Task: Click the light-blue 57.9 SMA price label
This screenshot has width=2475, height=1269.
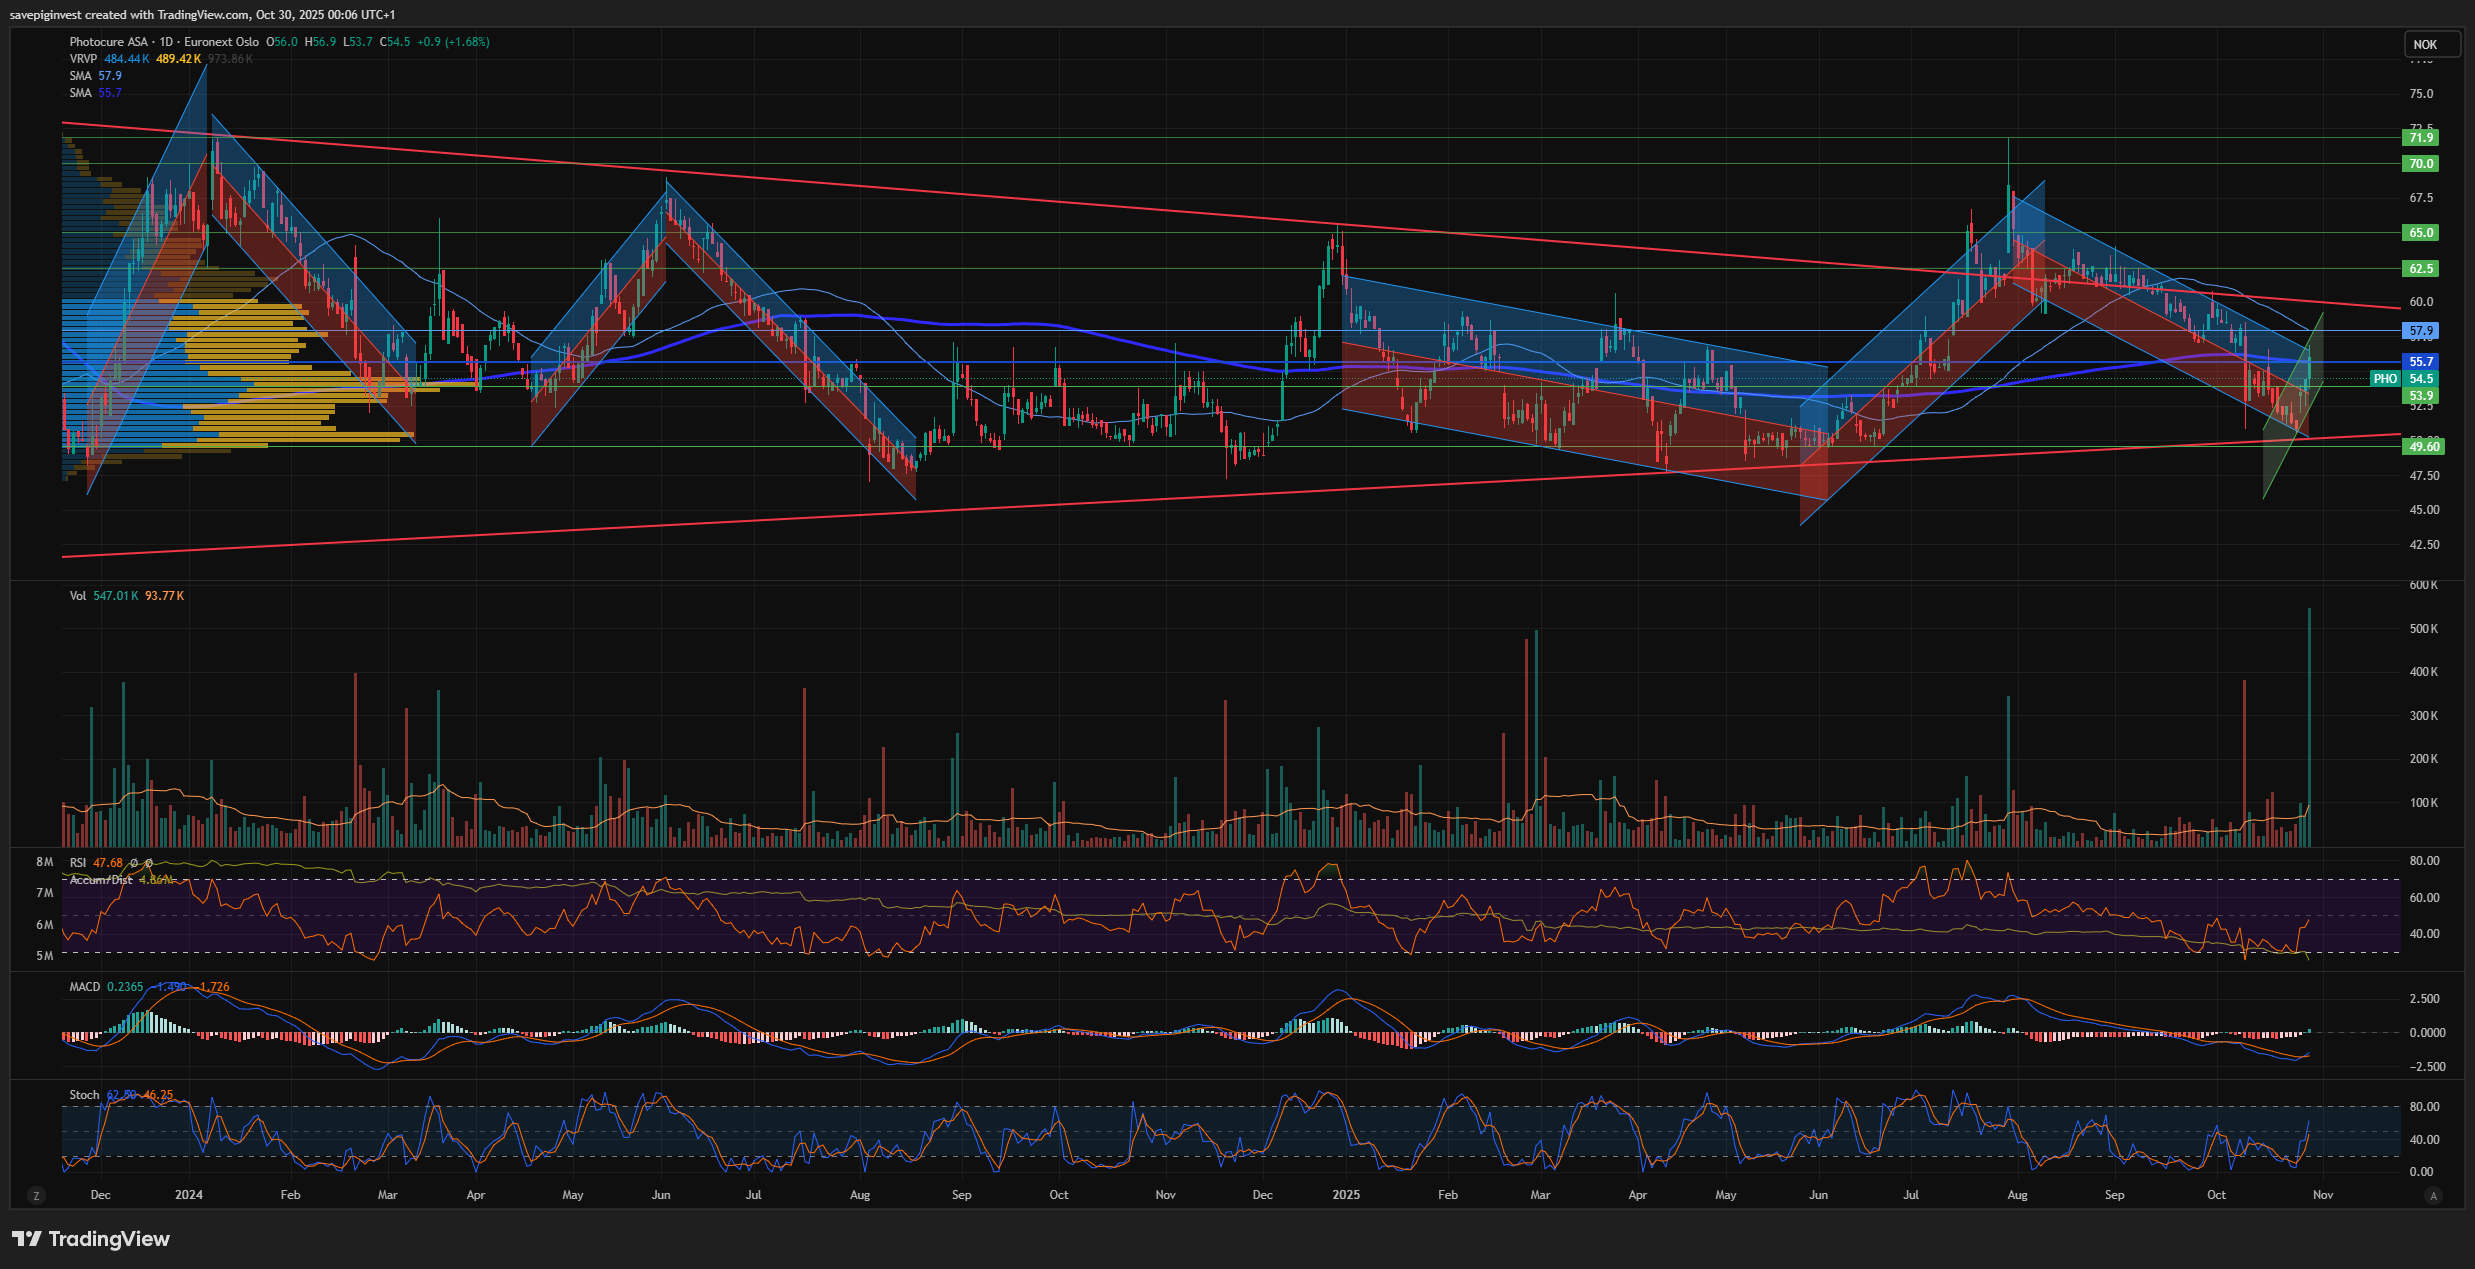Action: 2421,331
